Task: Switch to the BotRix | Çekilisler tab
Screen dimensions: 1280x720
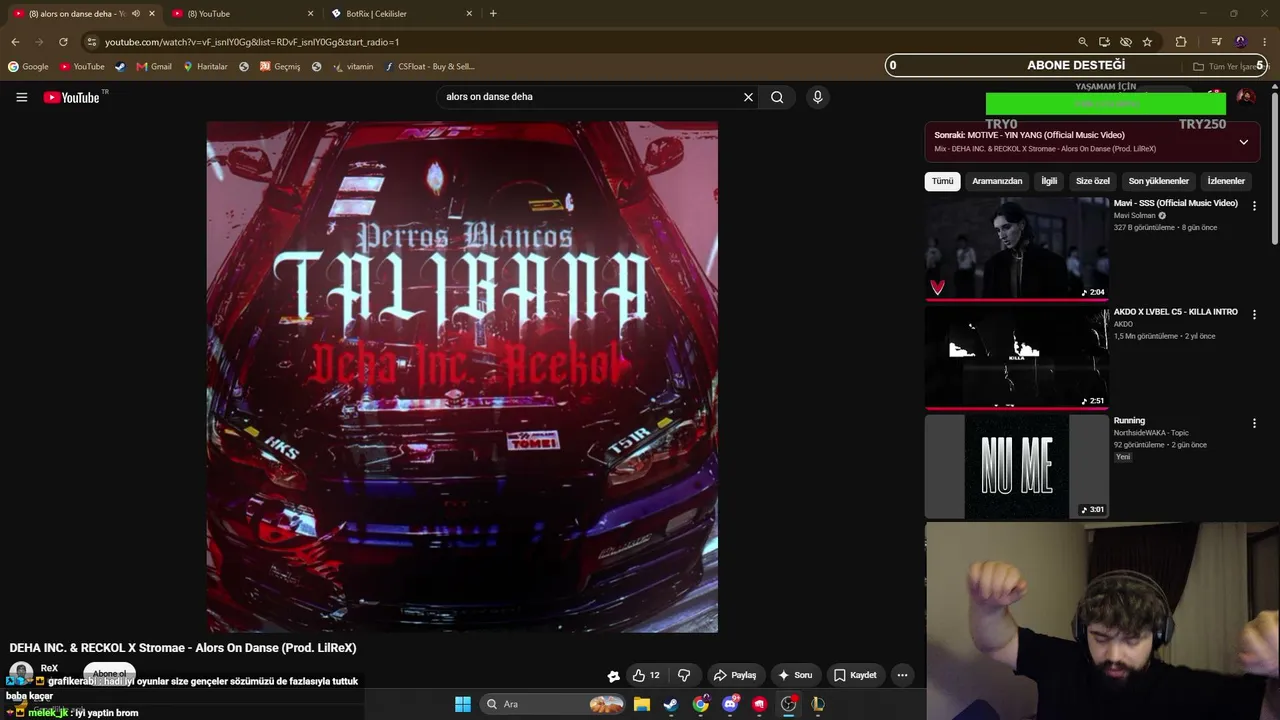Action: (x=400, y=14)
